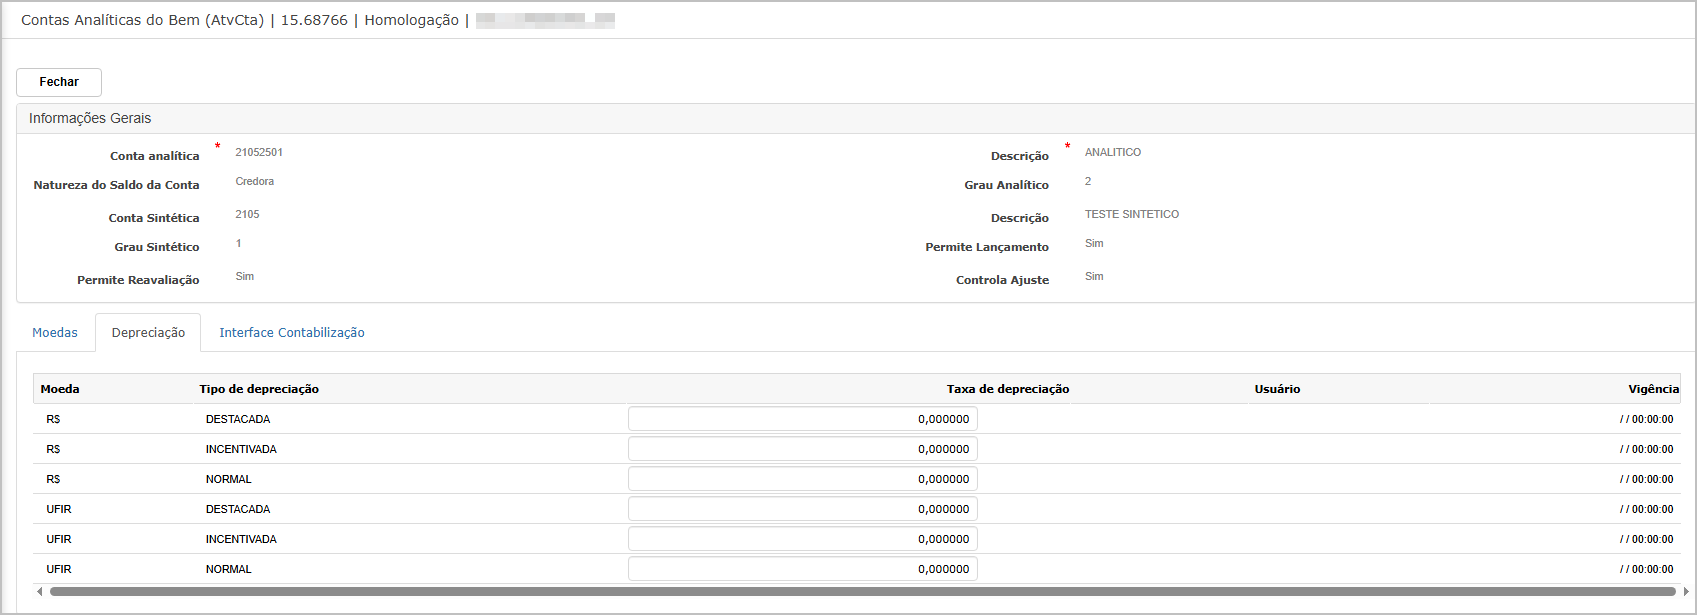Click the horizontal scrollbar right arrow
Screen dimensions: 1697x615
(1686, 592)
